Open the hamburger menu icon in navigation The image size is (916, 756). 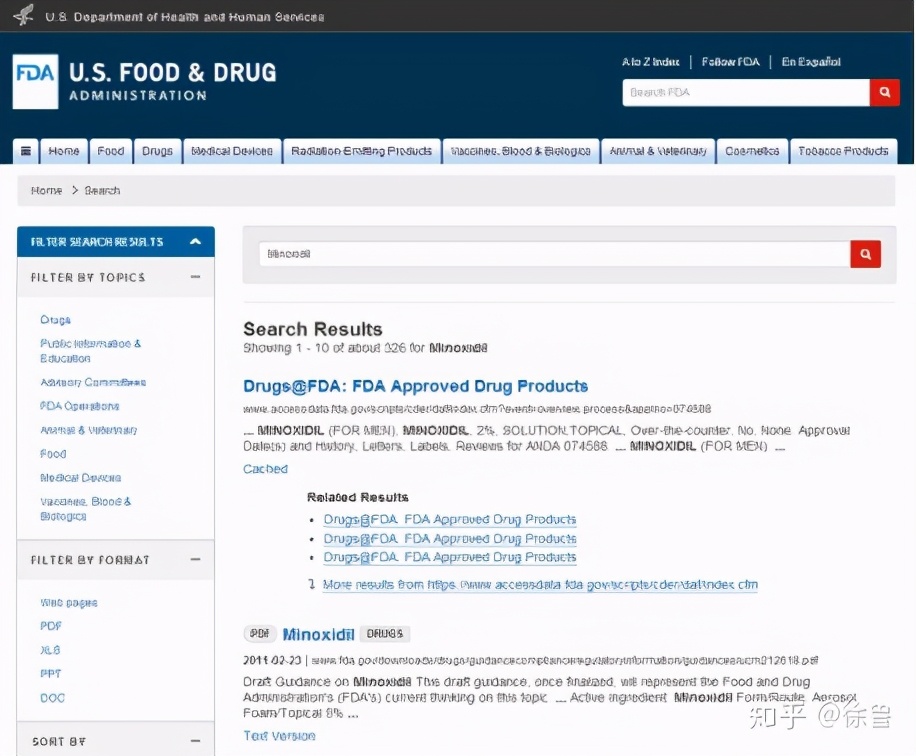tap(26, 151)
